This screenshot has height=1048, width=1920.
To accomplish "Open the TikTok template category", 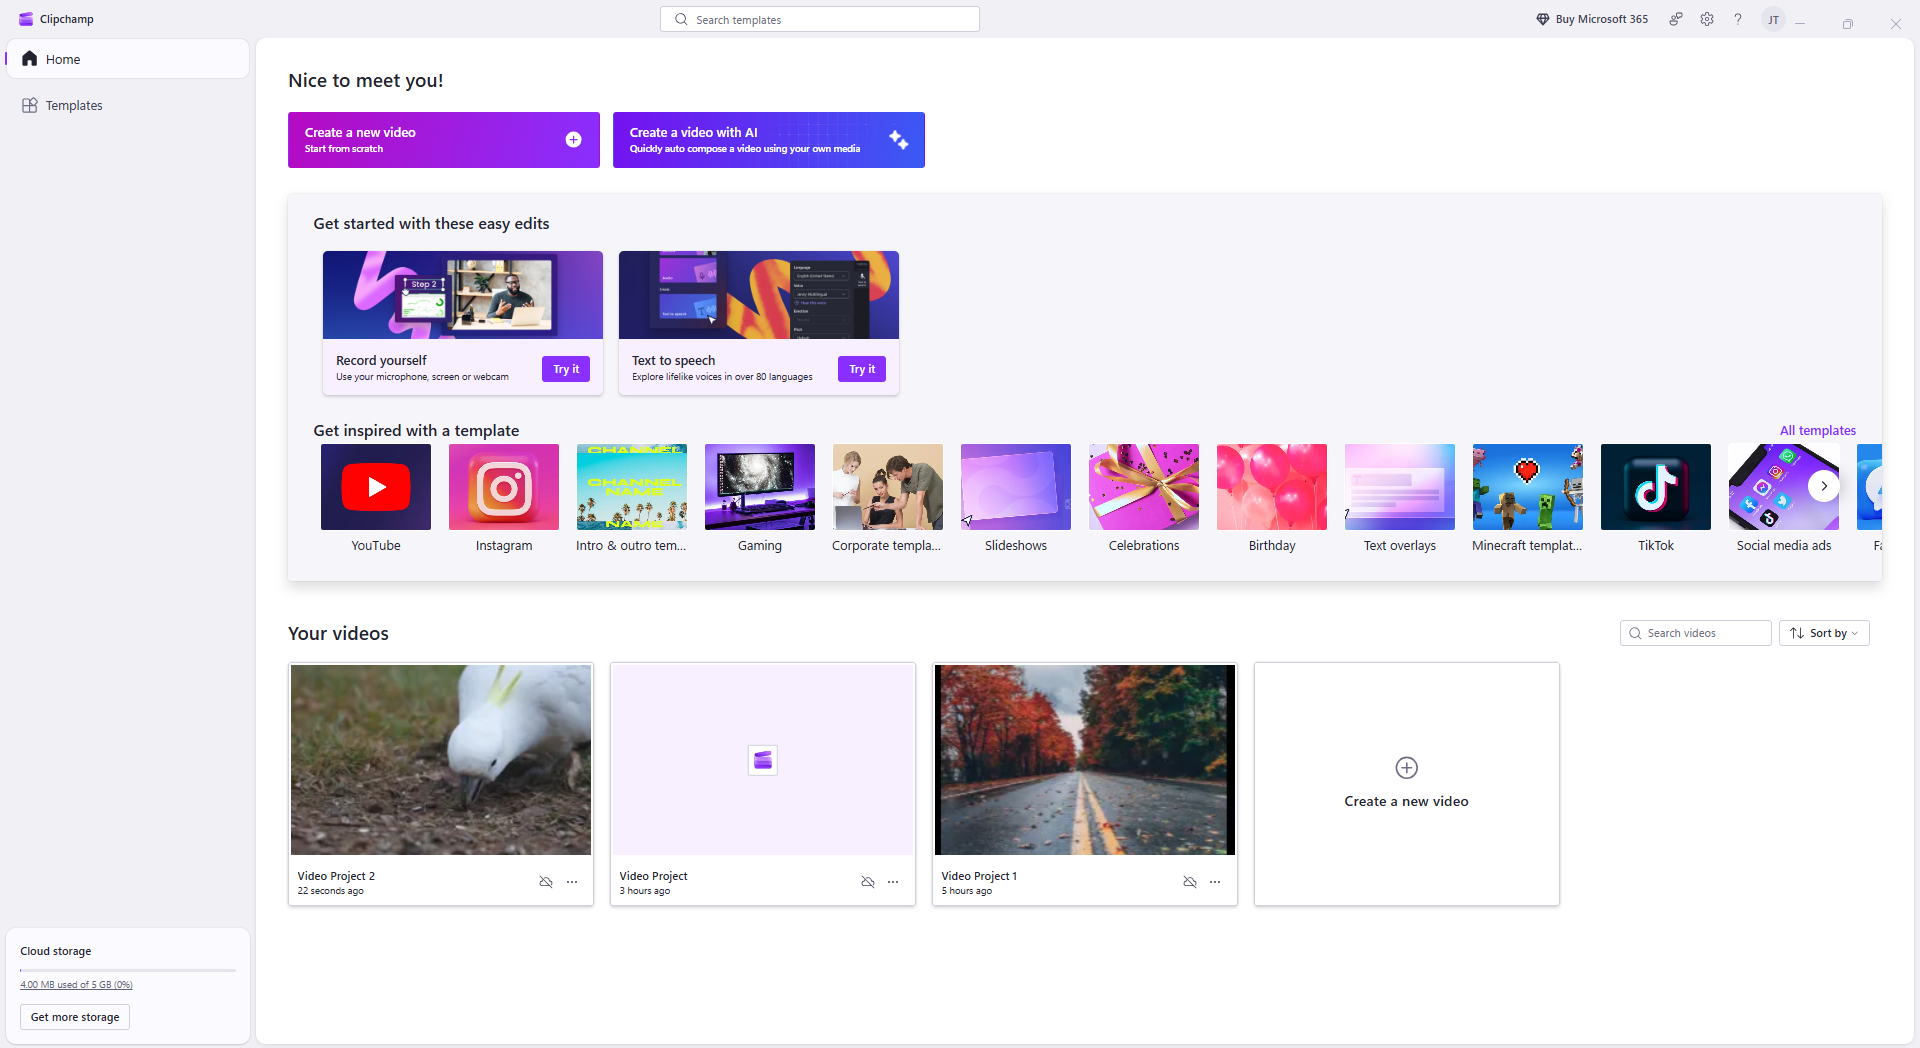I will 1655,488.
